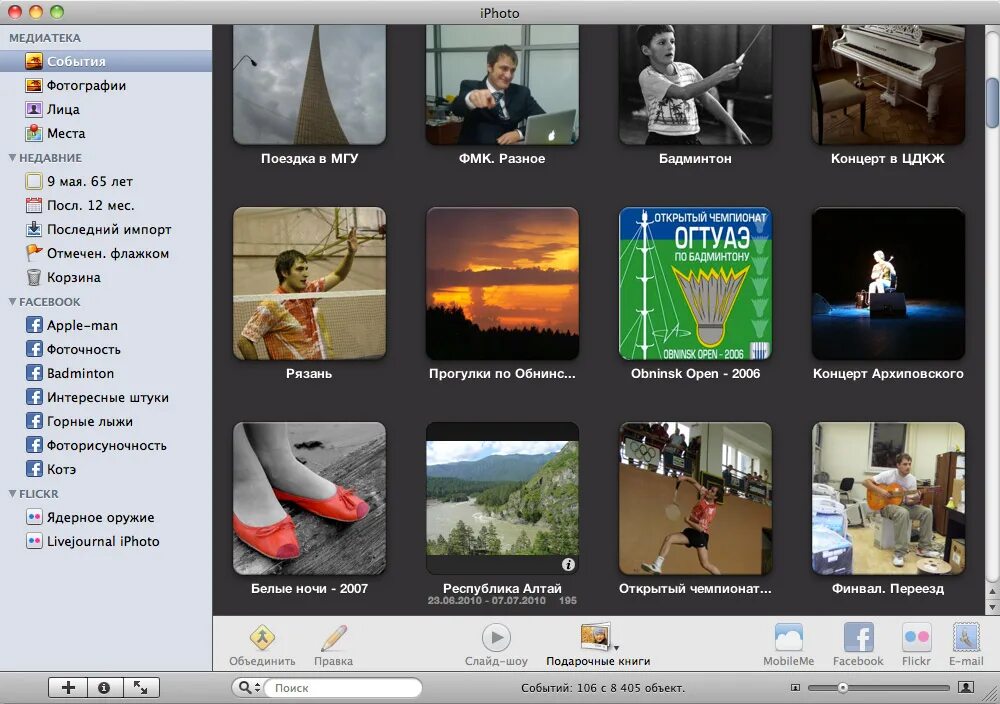Click the Объединить merge events icon
The width and height of the screenshot is (1000, 704).
pos(262,637)
